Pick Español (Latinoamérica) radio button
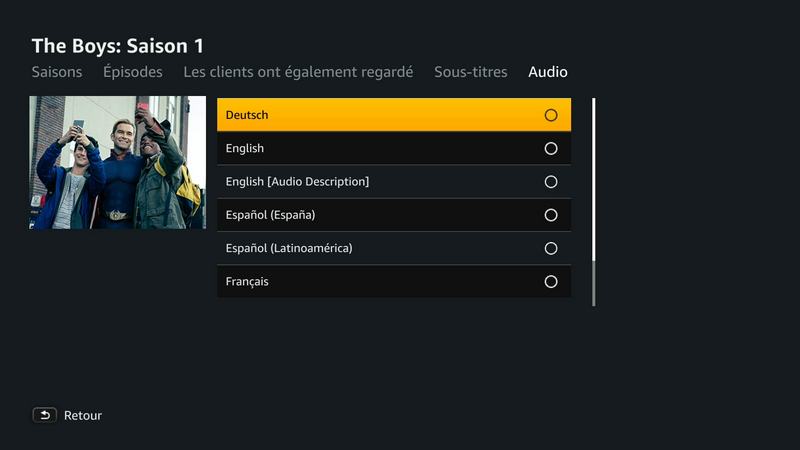Screen dimensions: 800x450 click(x=551, y=248)
